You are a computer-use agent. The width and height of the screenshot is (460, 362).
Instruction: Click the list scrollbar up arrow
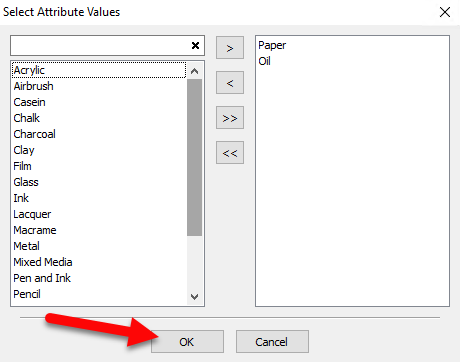point(194,71)
